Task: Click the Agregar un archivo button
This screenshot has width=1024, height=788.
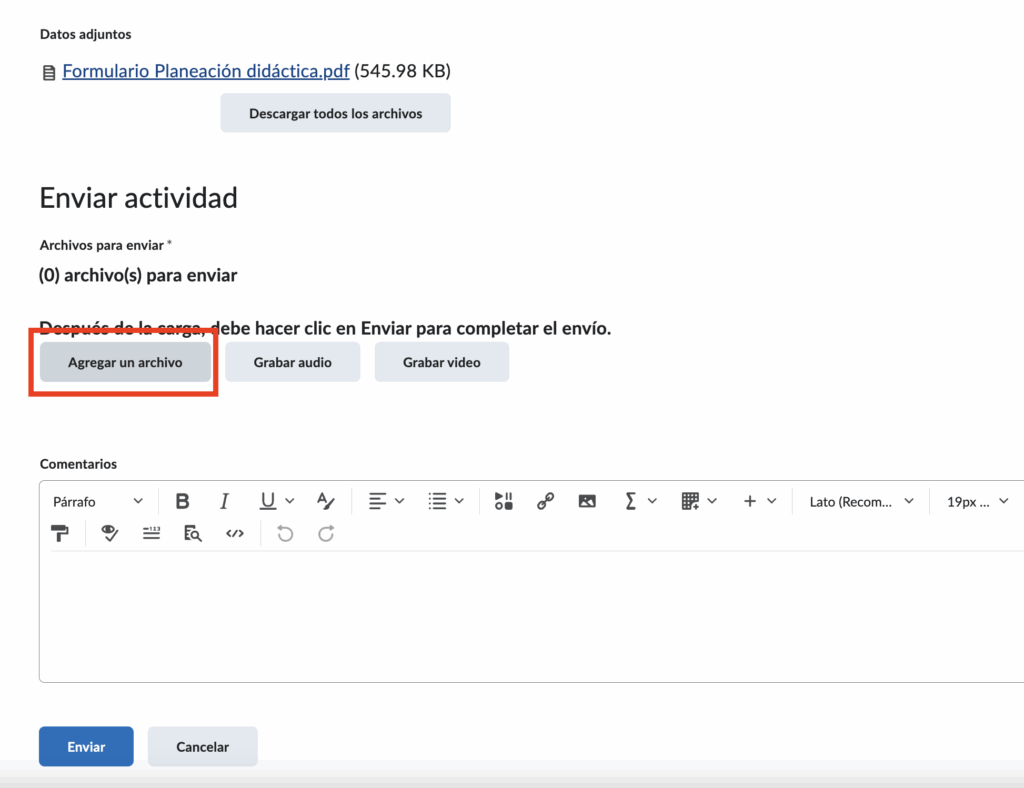Action: click(x=125, y=362)
